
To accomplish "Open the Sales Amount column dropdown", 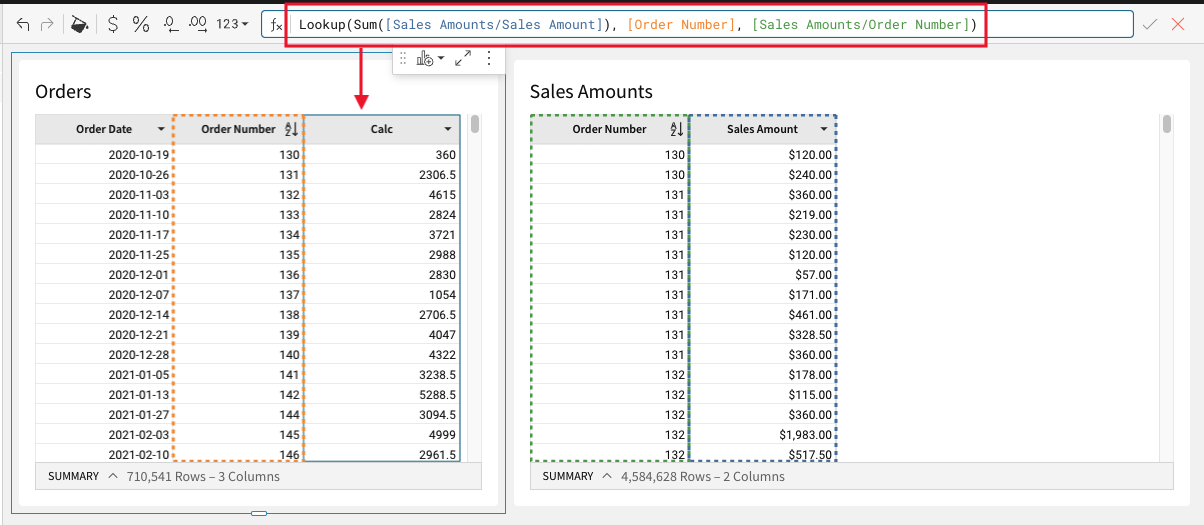I will pos(824,129).
